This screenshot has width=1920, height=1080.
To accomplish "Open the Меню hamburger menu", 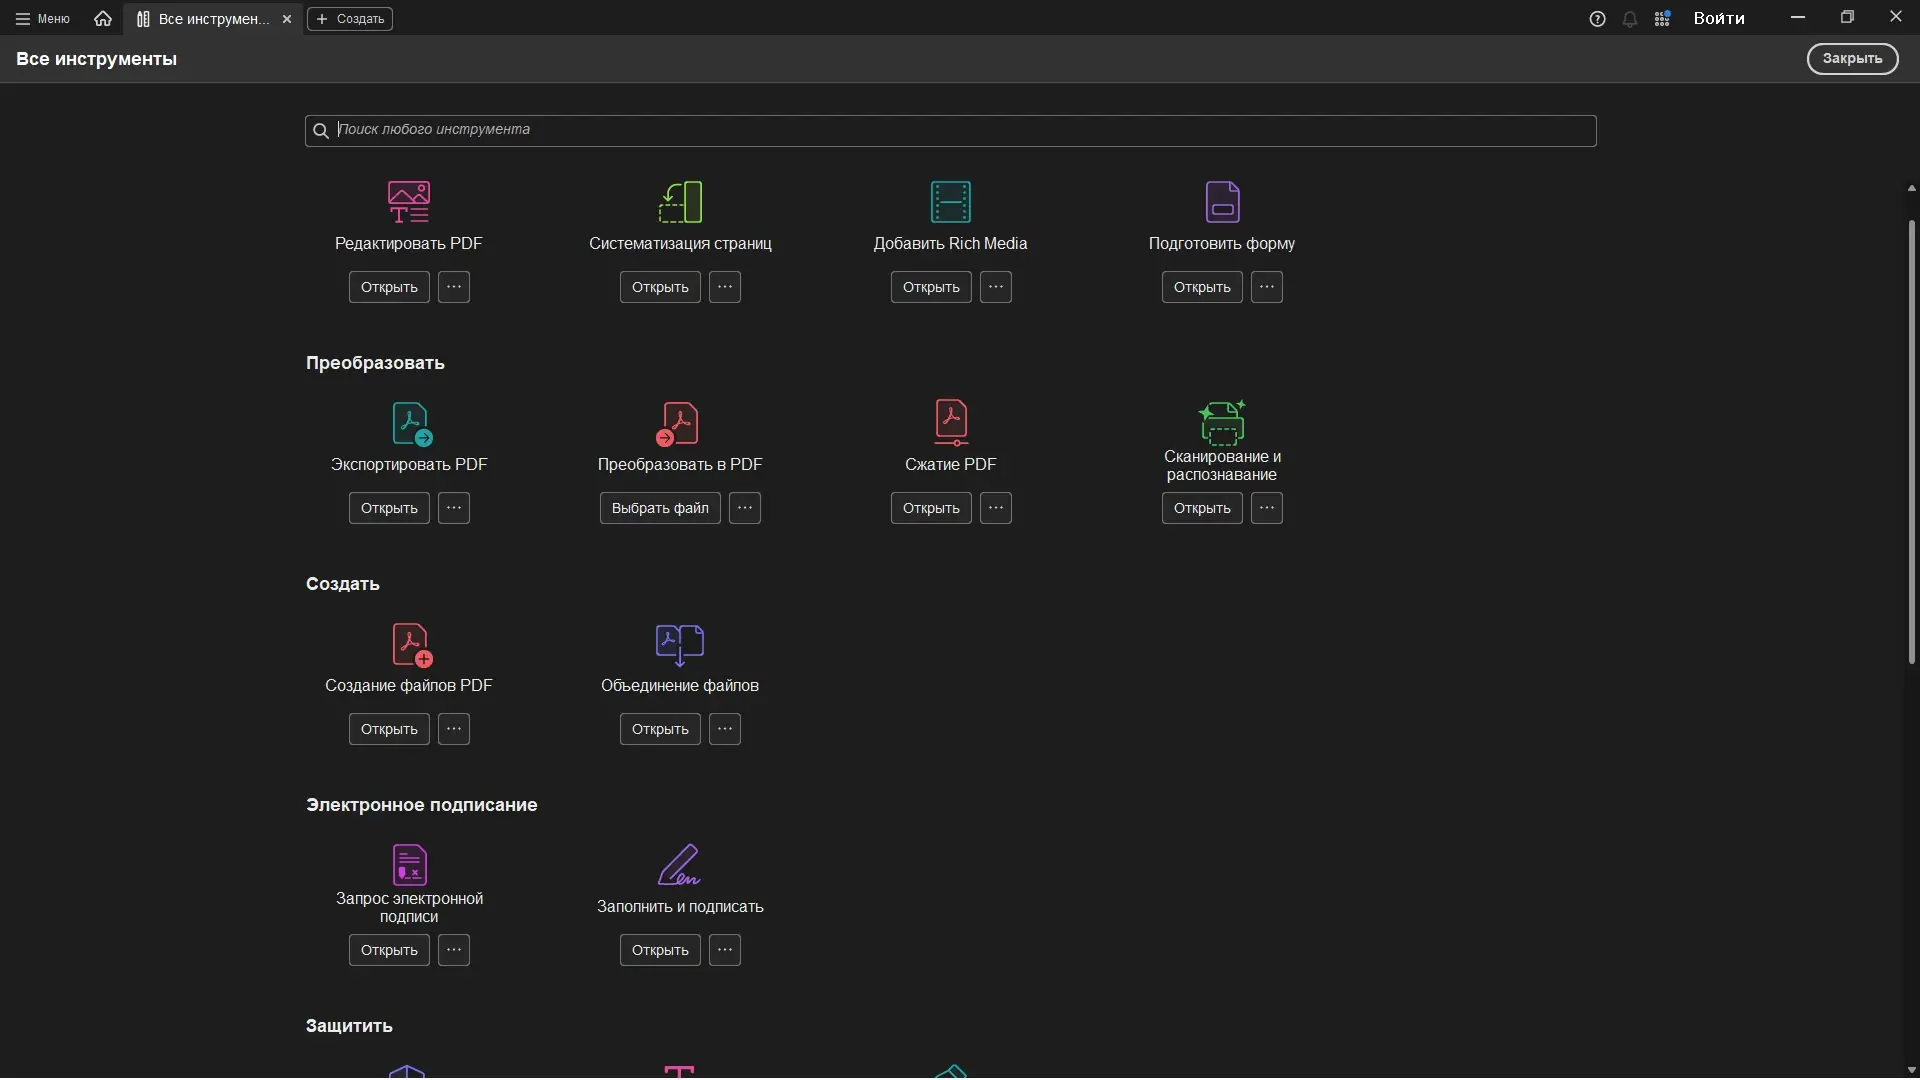I will click(43, 19).
